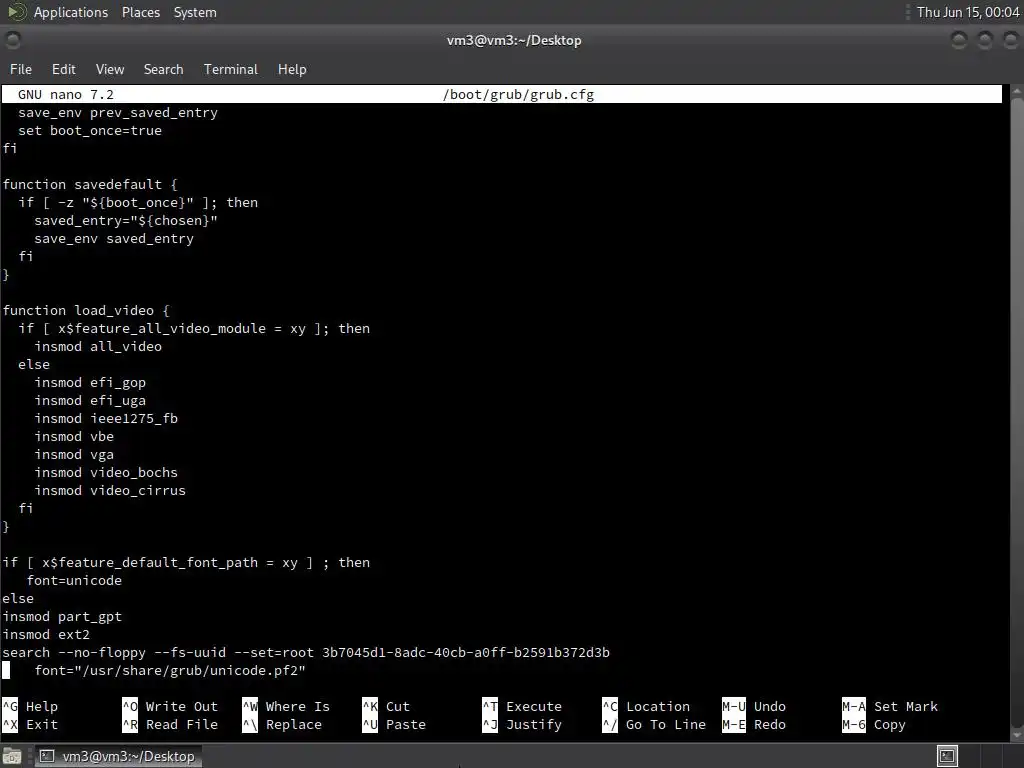Click the line 'save_env prev_saved_entry'

[118, 113]
